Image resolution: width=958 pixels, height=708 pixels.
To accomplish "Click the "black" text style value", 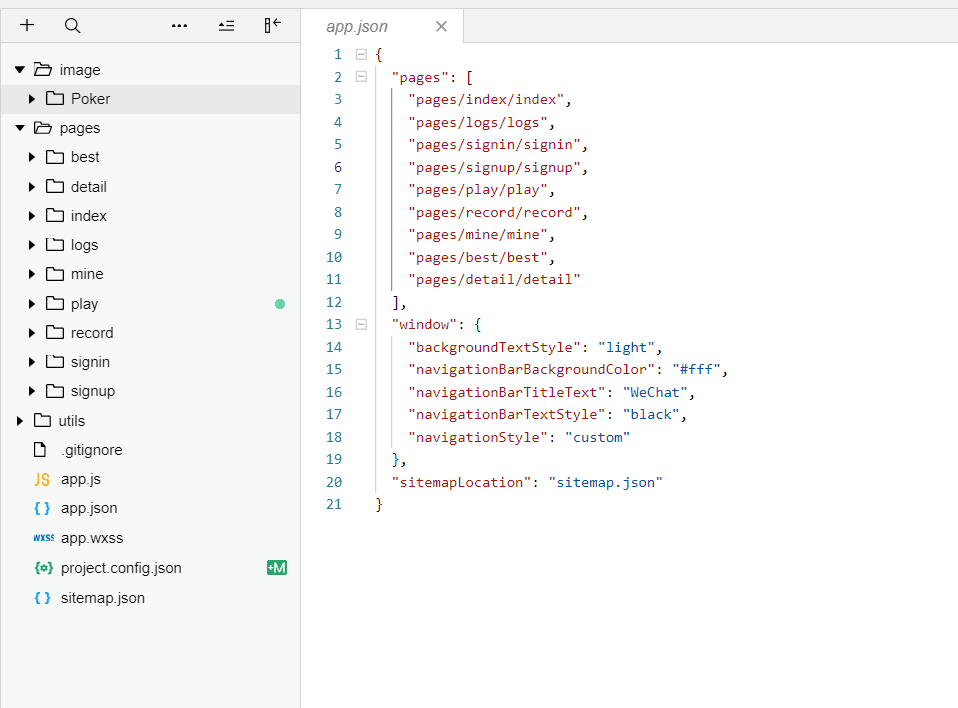I will tap(651, 415).
